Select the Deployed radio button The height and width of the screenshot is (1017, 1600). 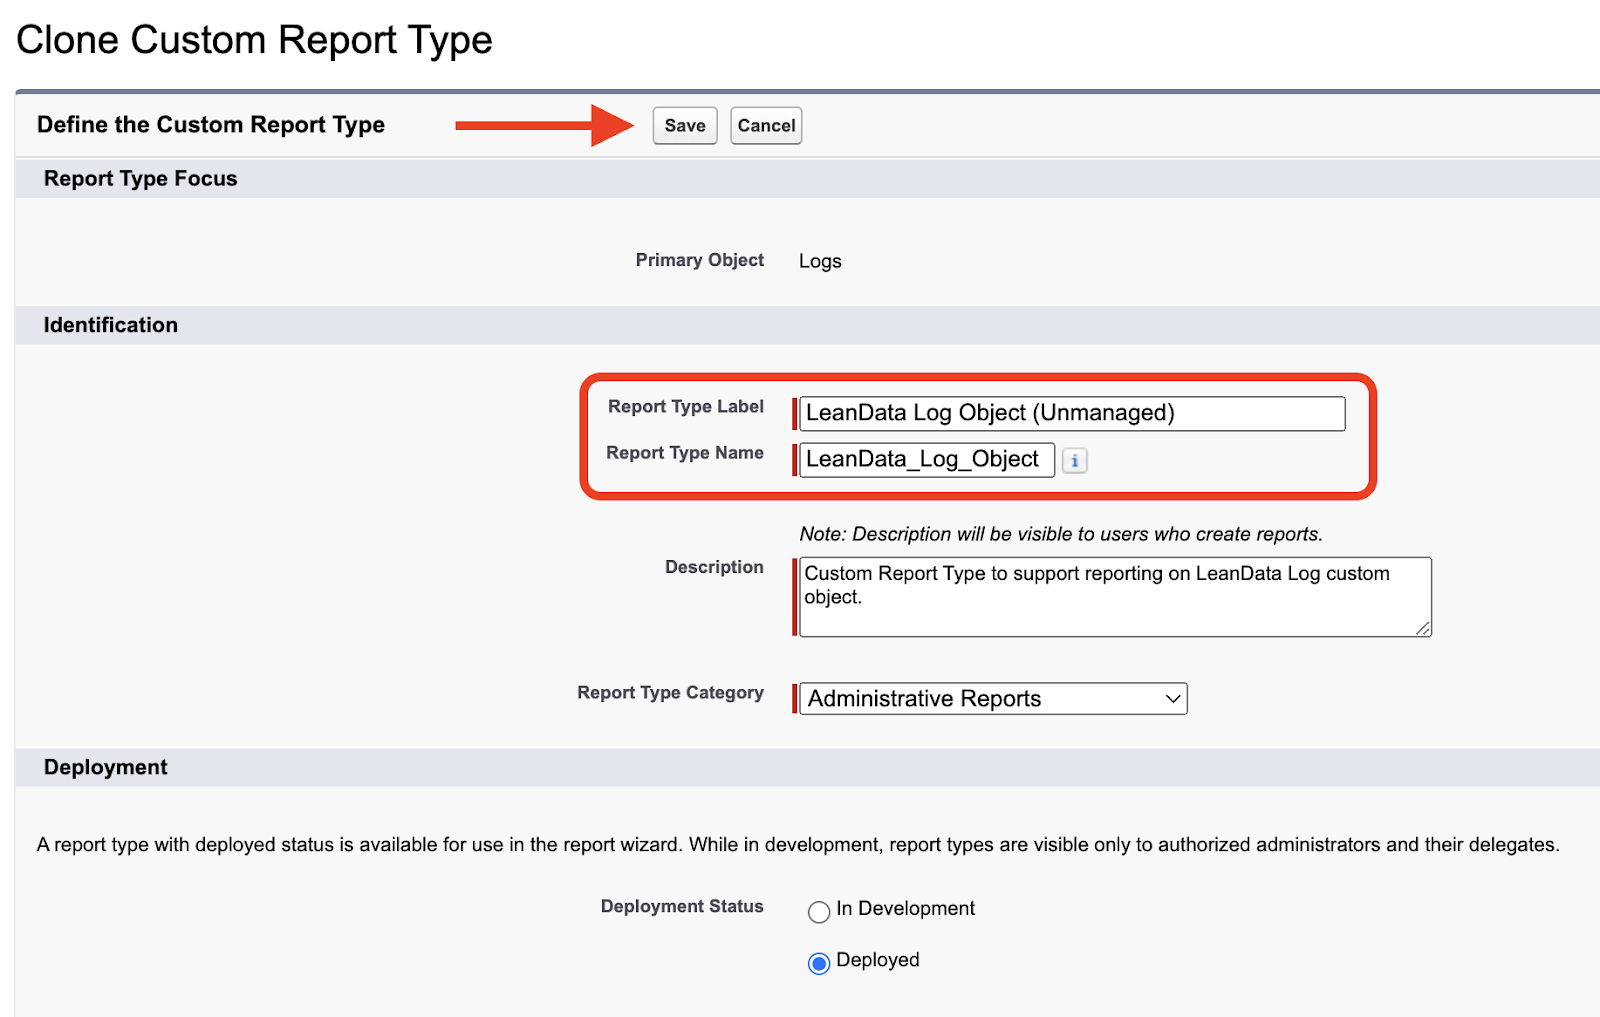coord(819,963)
